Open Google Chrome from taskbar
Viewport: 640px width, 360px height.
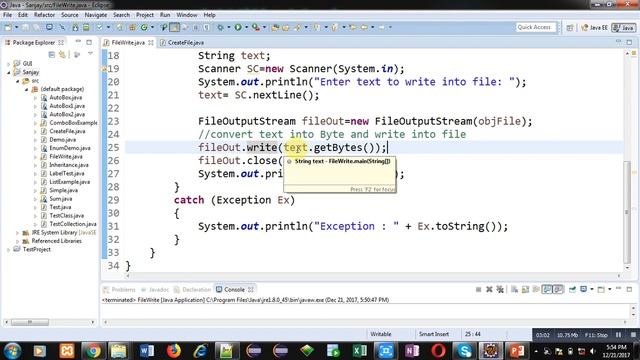(x=93, y=351)
